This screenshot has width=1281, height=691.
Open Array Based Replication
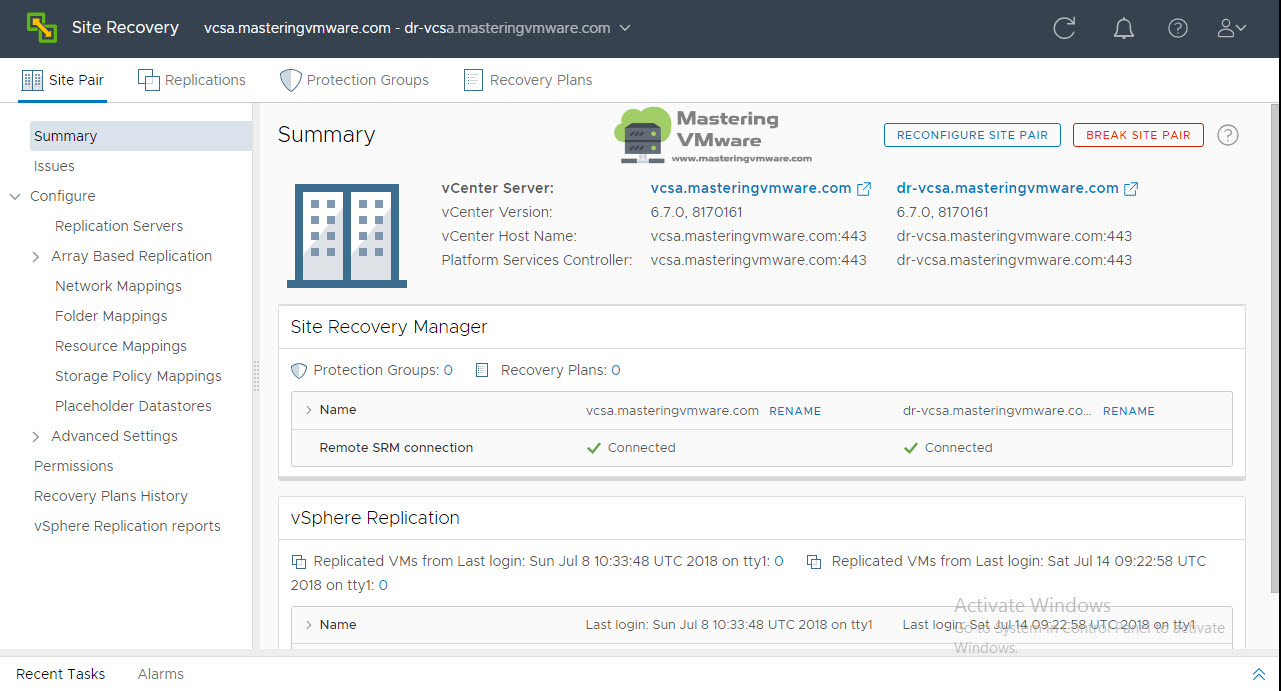pos(132,256)
